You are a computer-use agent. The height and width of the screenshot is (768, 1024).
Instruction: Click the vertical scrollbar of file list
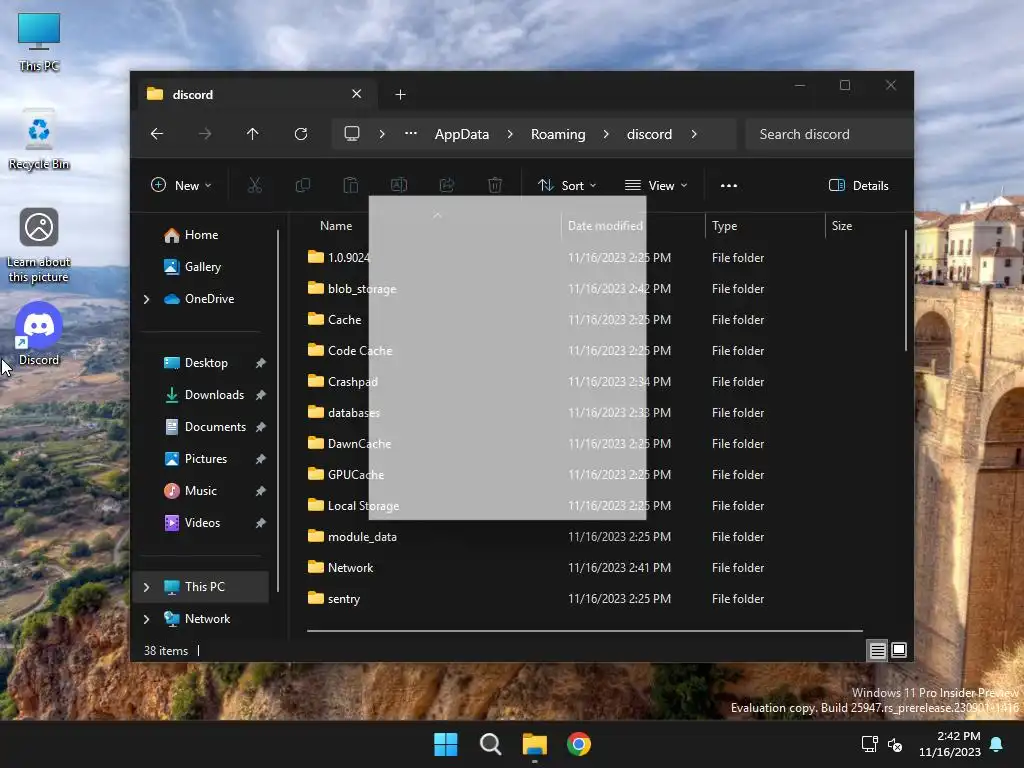(906, 291)
